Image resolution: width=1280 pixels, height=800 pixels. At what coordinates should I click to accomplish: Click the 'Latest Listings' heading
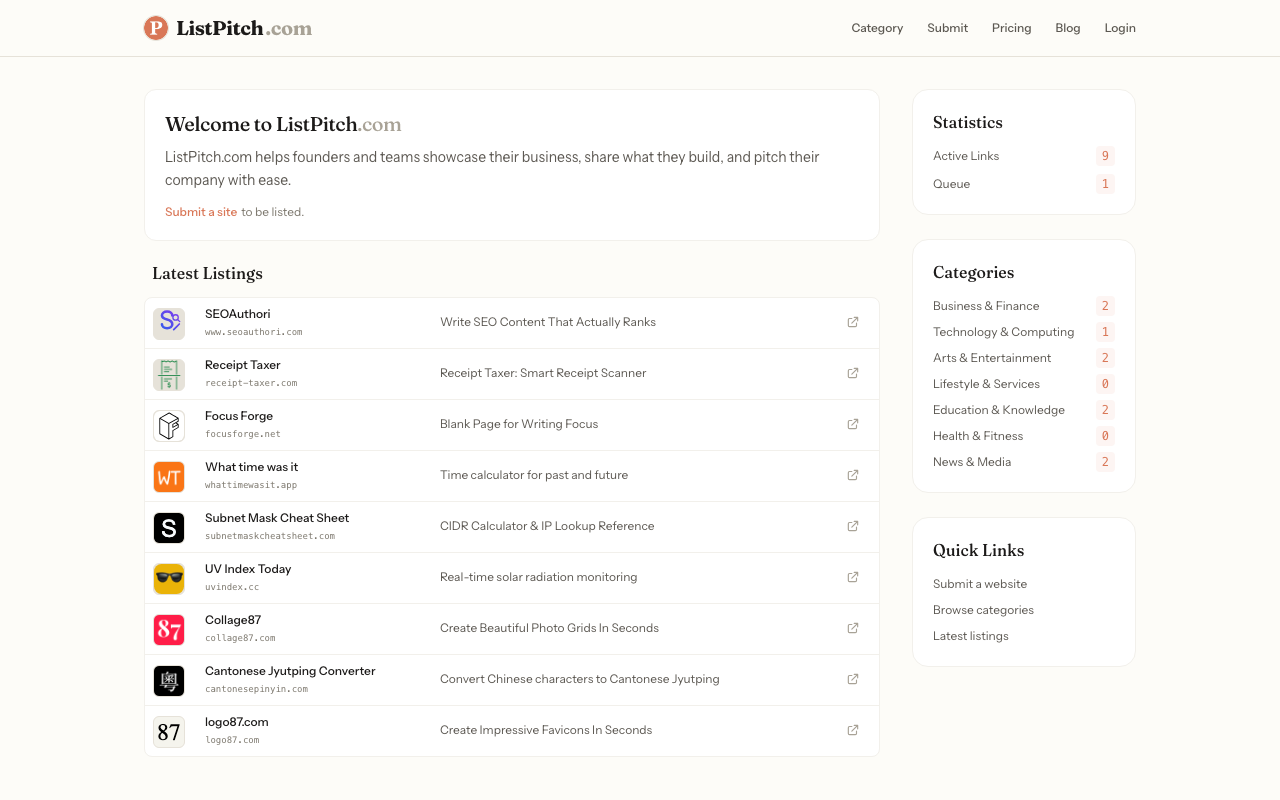(x=208, y=274)
